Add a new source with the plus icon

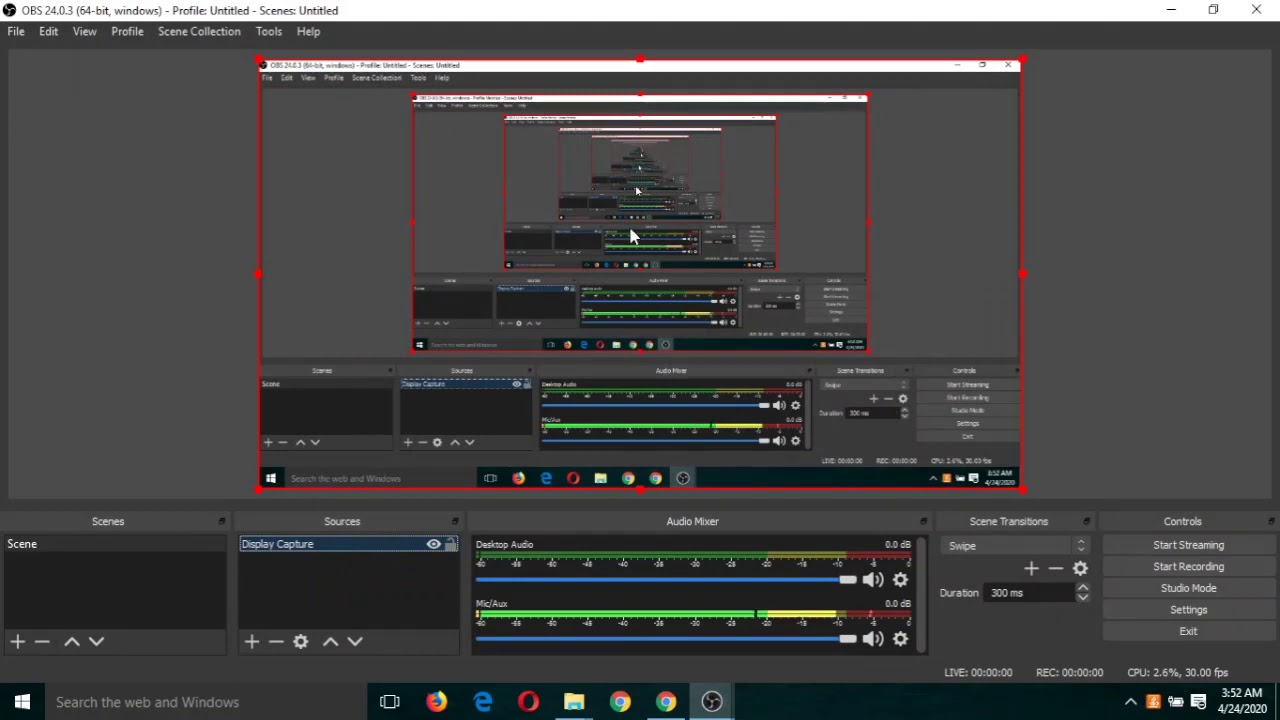[x=252, y=641]
